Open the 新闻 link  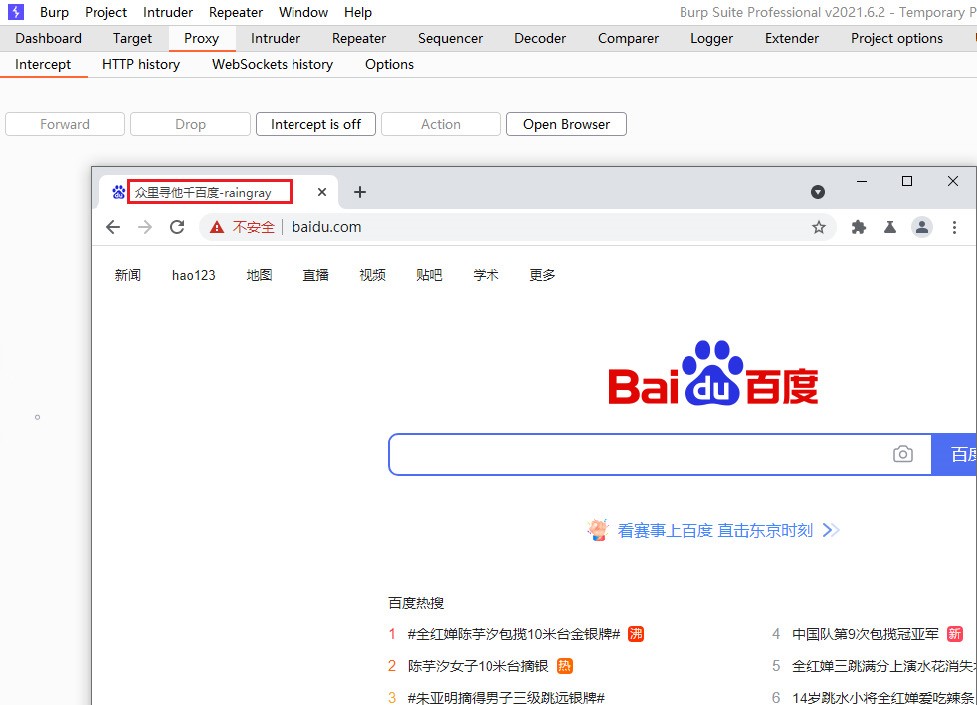(x=128, y=275)
